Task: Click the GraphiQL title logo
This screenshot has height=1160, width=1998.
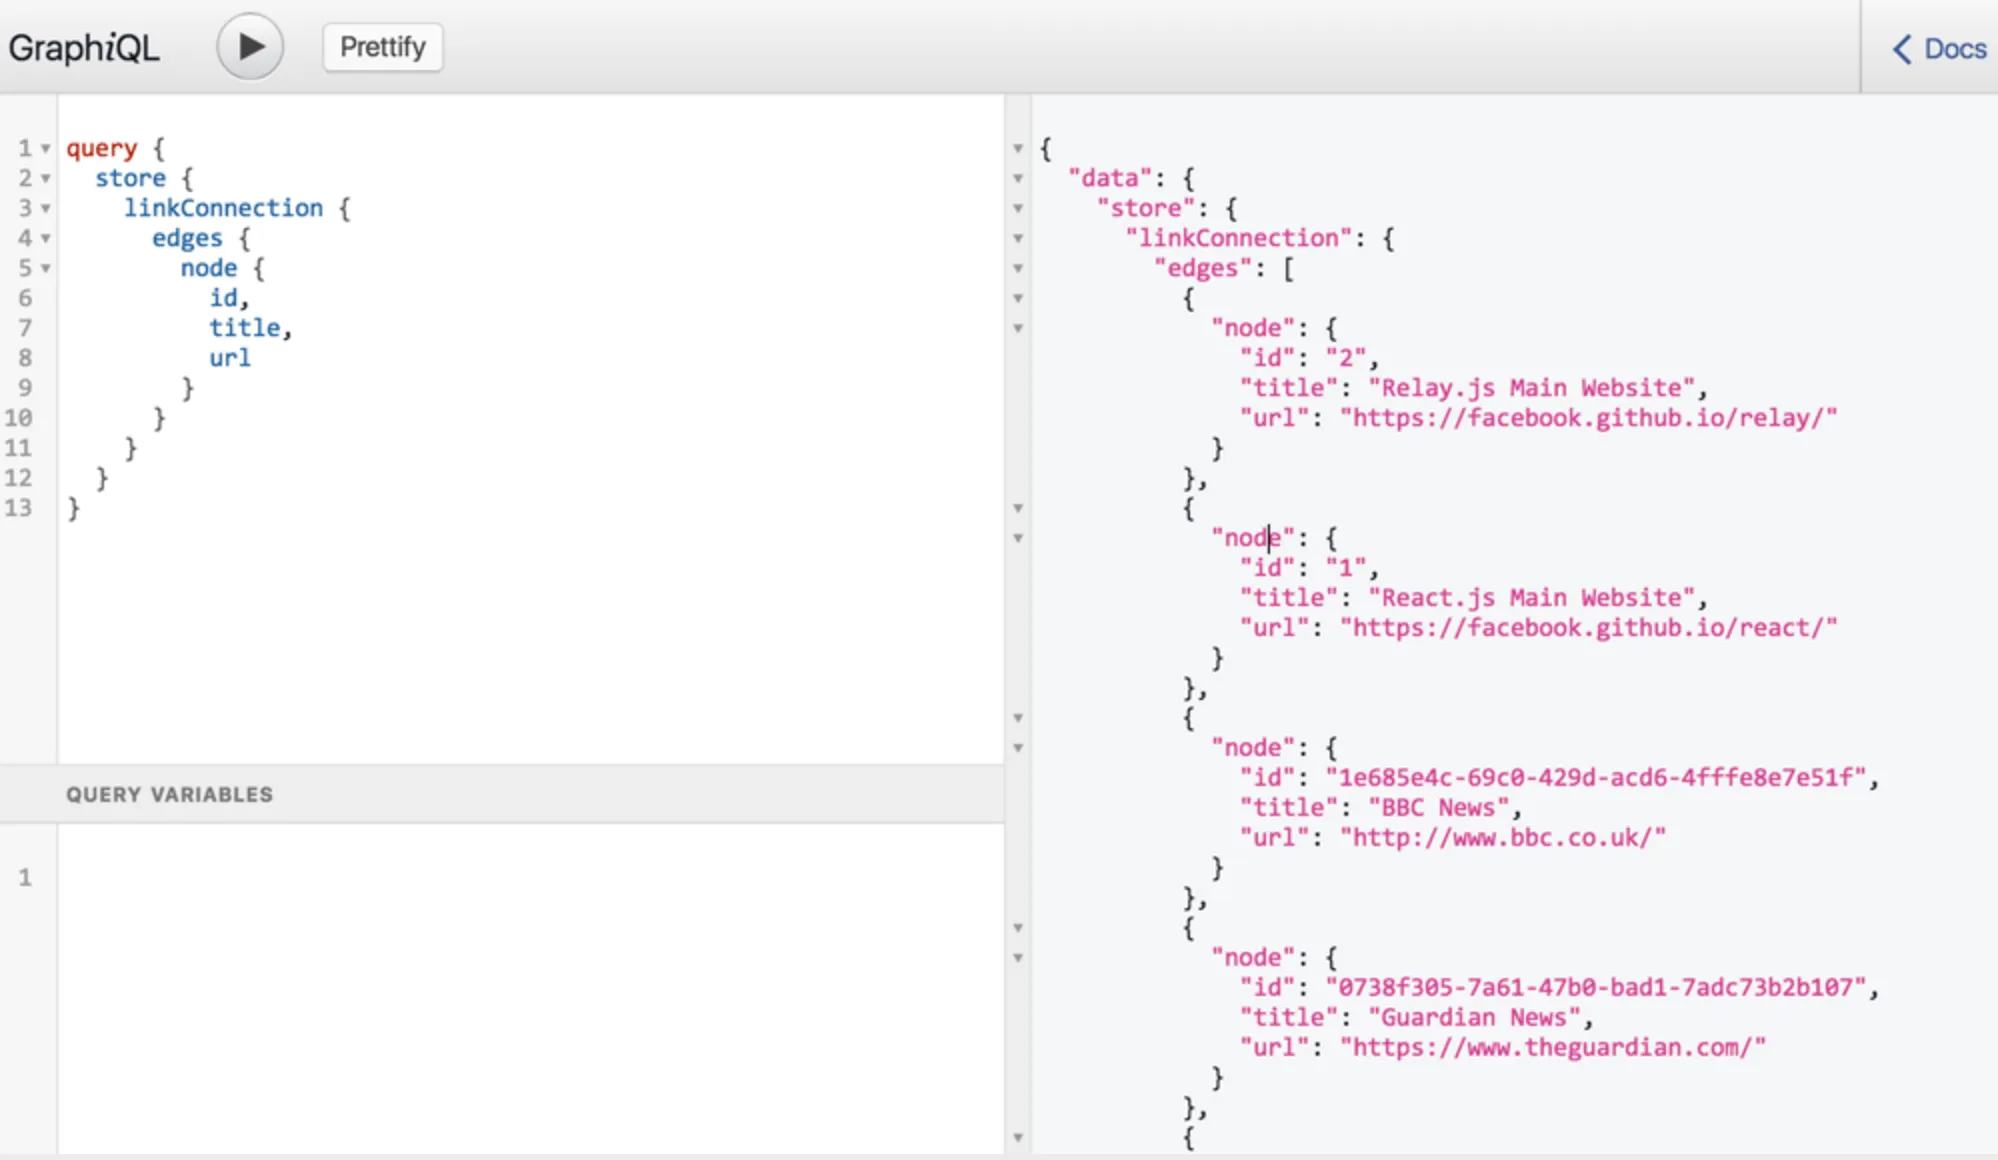Action: [x=84, y=47]
